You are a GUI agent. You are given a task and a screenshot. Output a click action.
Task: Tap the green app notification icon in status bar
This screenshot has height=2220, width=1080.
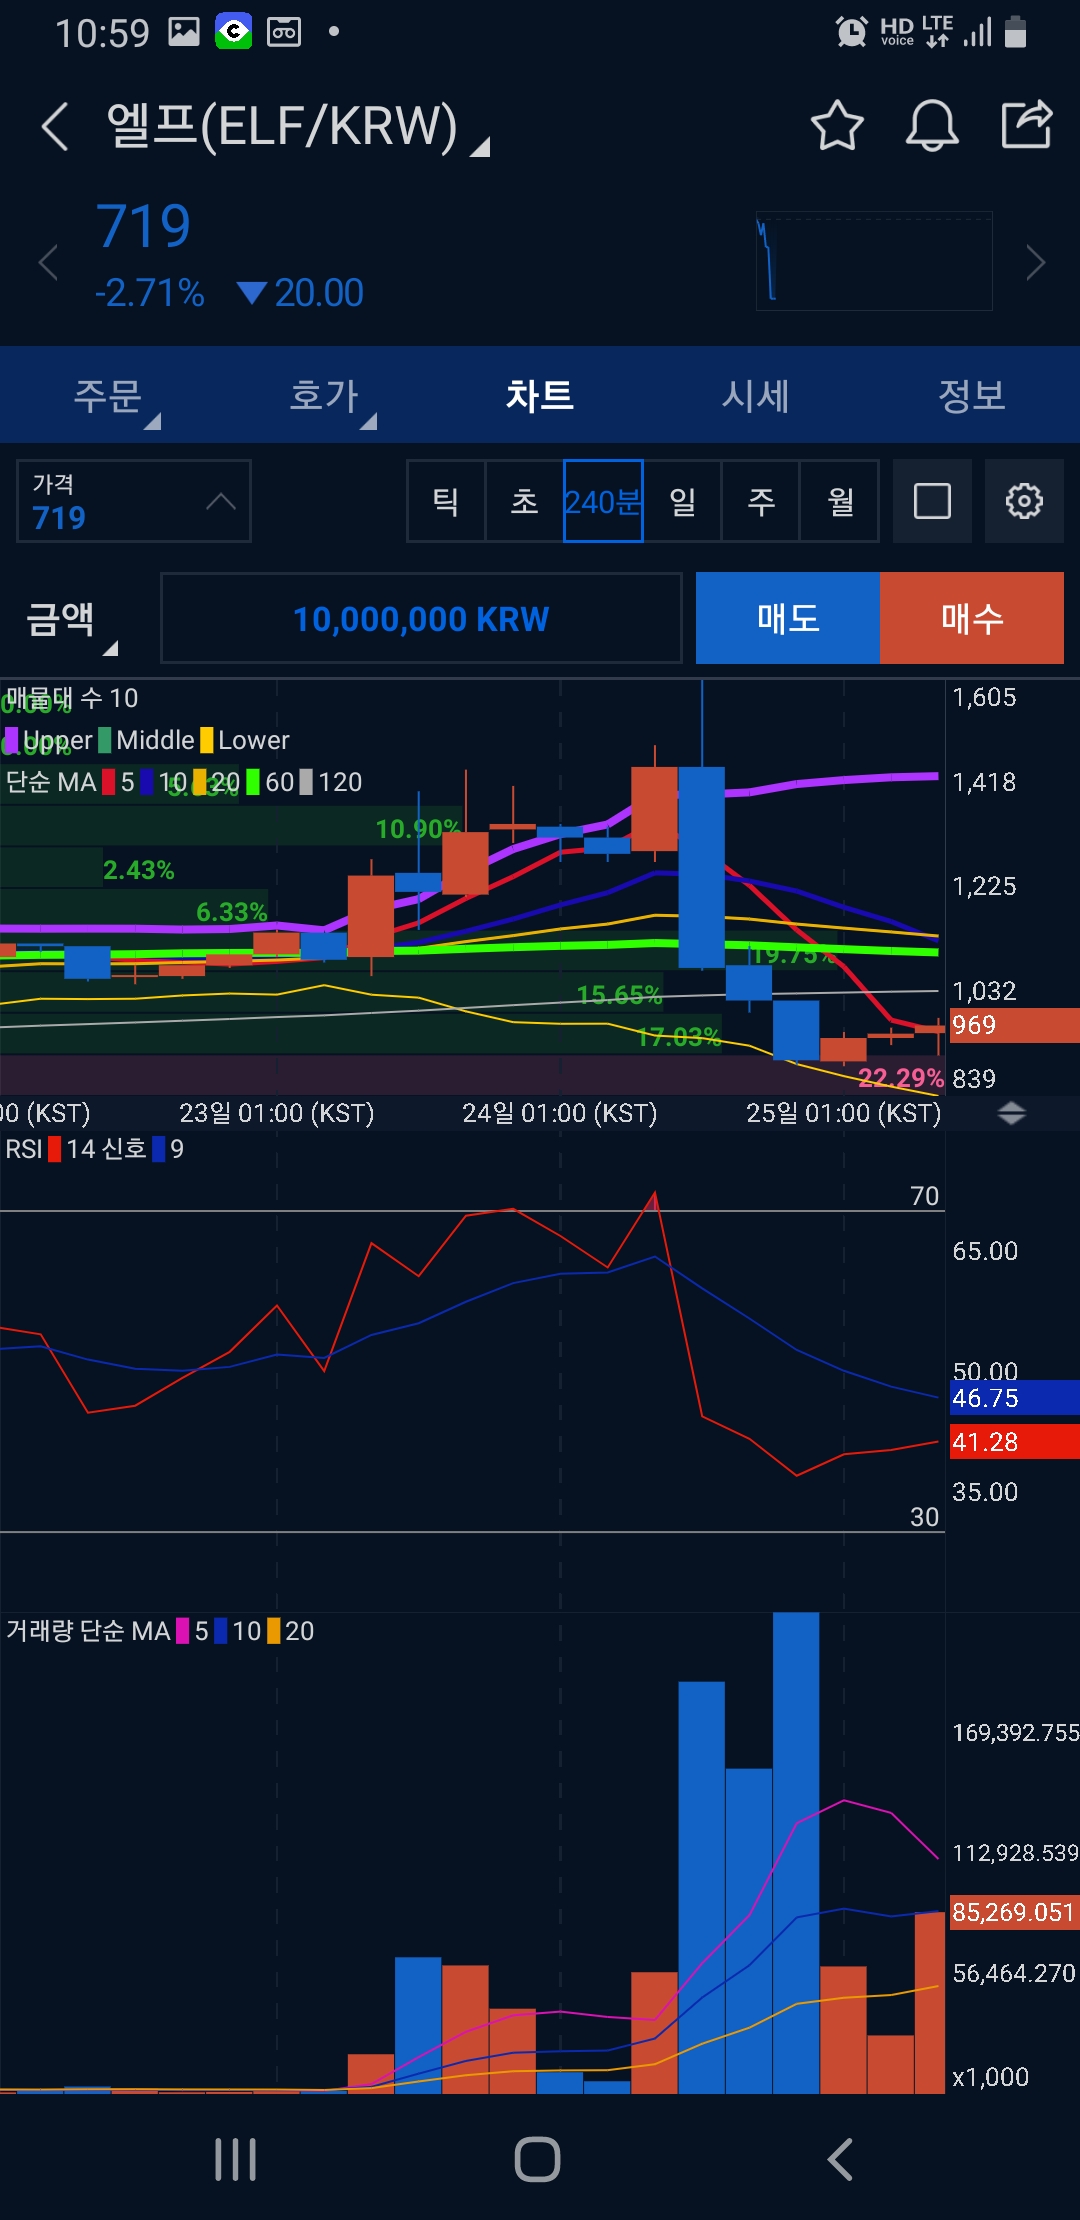tap(234, 32)
